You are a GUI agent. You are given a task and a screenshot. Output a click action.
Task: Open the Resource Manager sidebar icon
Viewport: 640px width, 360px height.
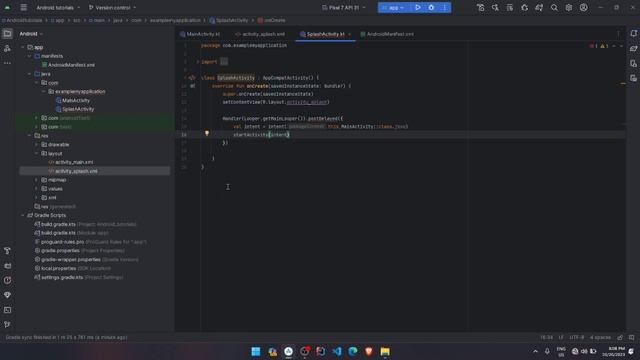coord(7,48)
